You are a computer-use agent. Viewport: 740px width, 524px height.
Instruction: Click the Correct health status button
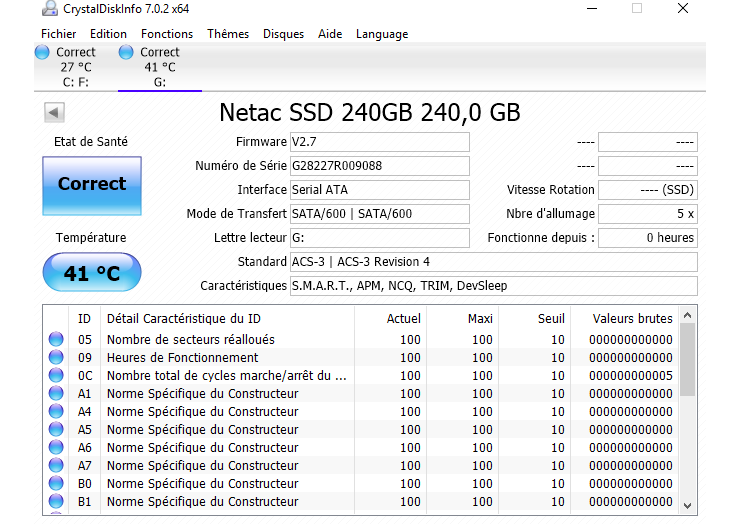click(x=92, y=186)
